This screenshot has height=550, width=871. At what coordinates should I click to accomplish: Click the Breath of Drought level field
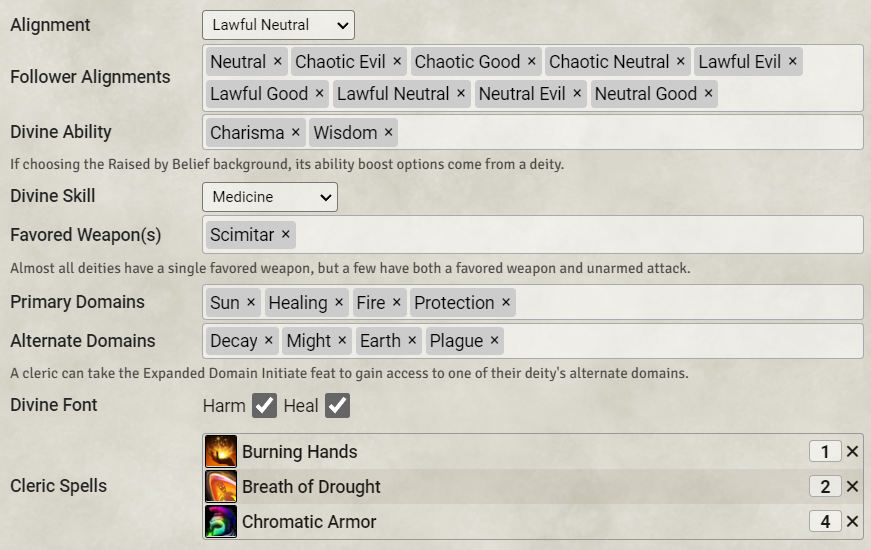[x=825, y=487]
